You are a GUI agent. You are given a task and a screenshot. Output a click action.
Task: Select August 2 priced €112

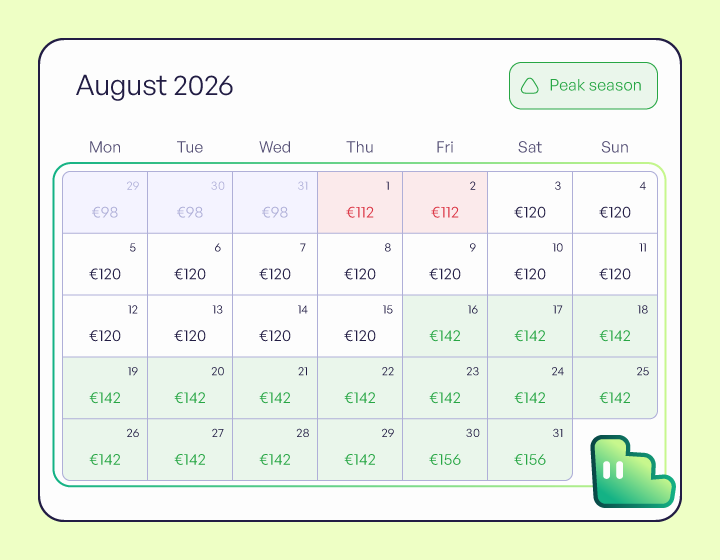(x=445, y=202)
